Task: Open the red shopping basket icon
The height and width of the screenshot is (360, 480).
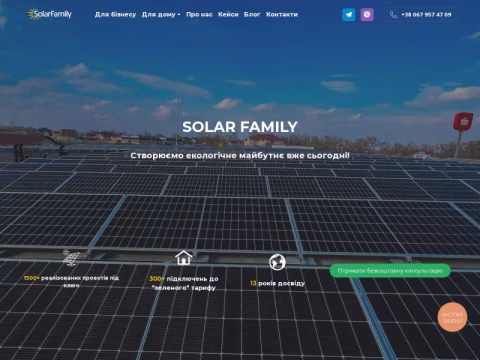Action: [463, 122]
